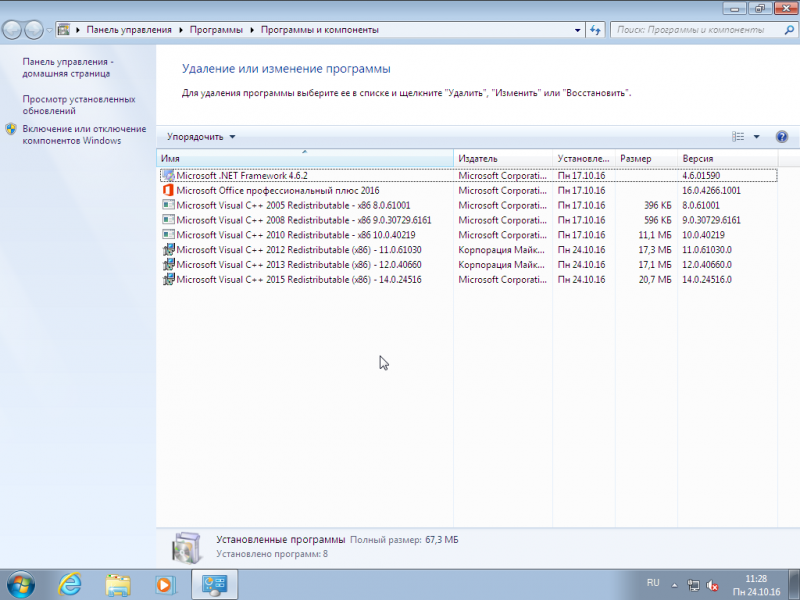The height and width of the screenshot is (600, 800).
Task: Open the Упорядочить dropdown menu
Action: (x=201, y=137)
